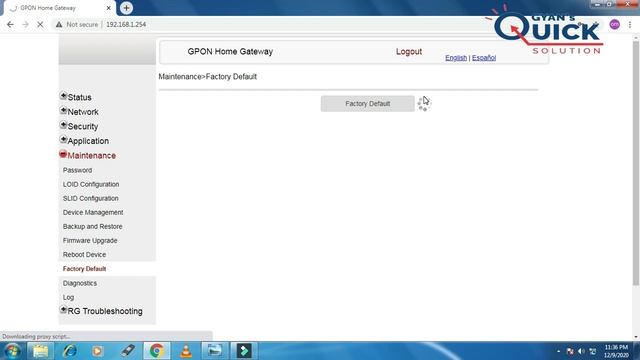Click the Logout link
Viewport: 640px width, 360px height.
409,52
